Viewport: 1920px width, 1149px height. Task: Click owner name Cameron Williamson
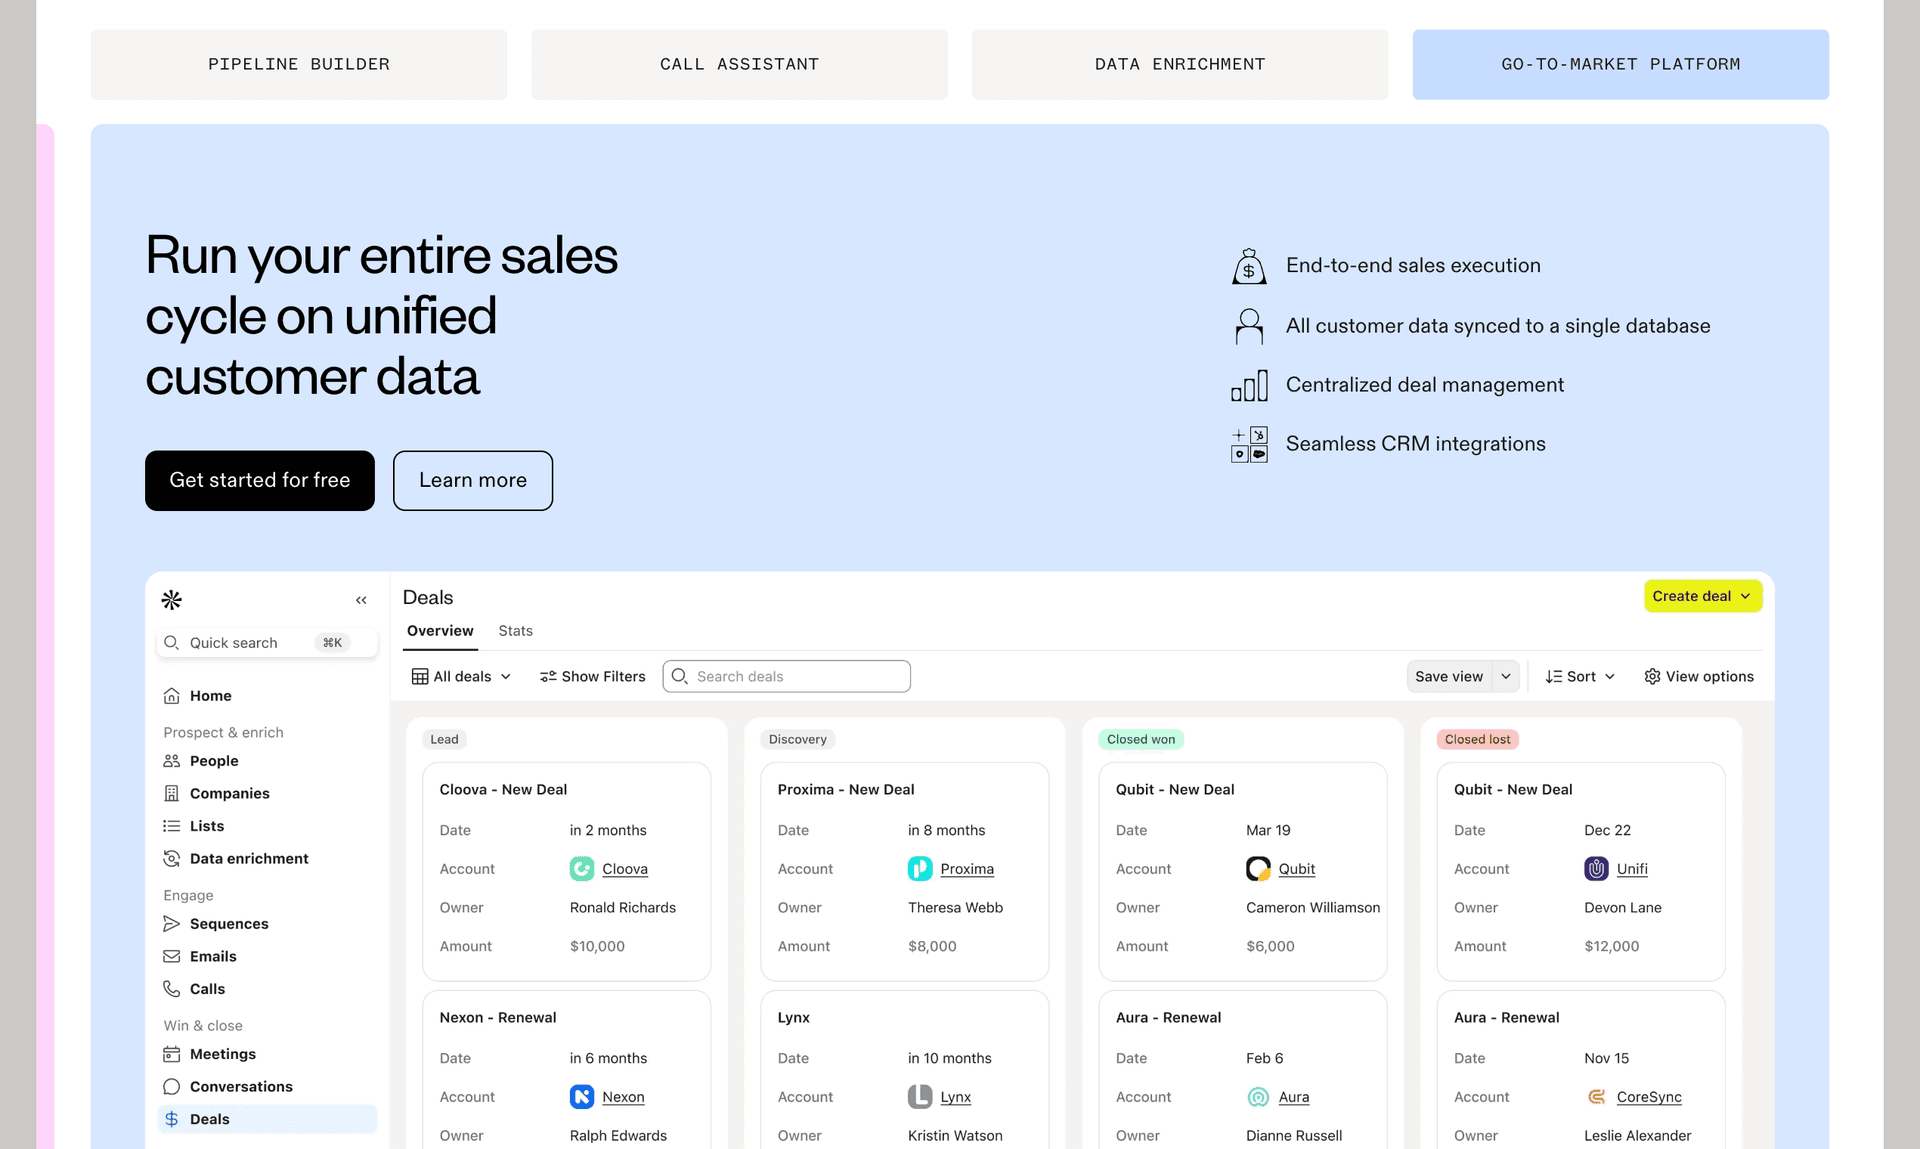(1313, 908)
